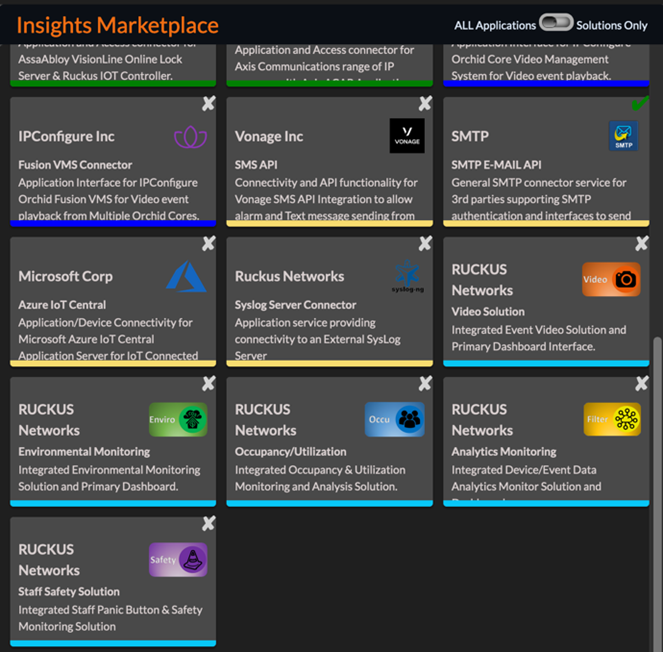Click the purple Safety cone icon
Screen dimensions: 663x652
[x=178, y=559]
